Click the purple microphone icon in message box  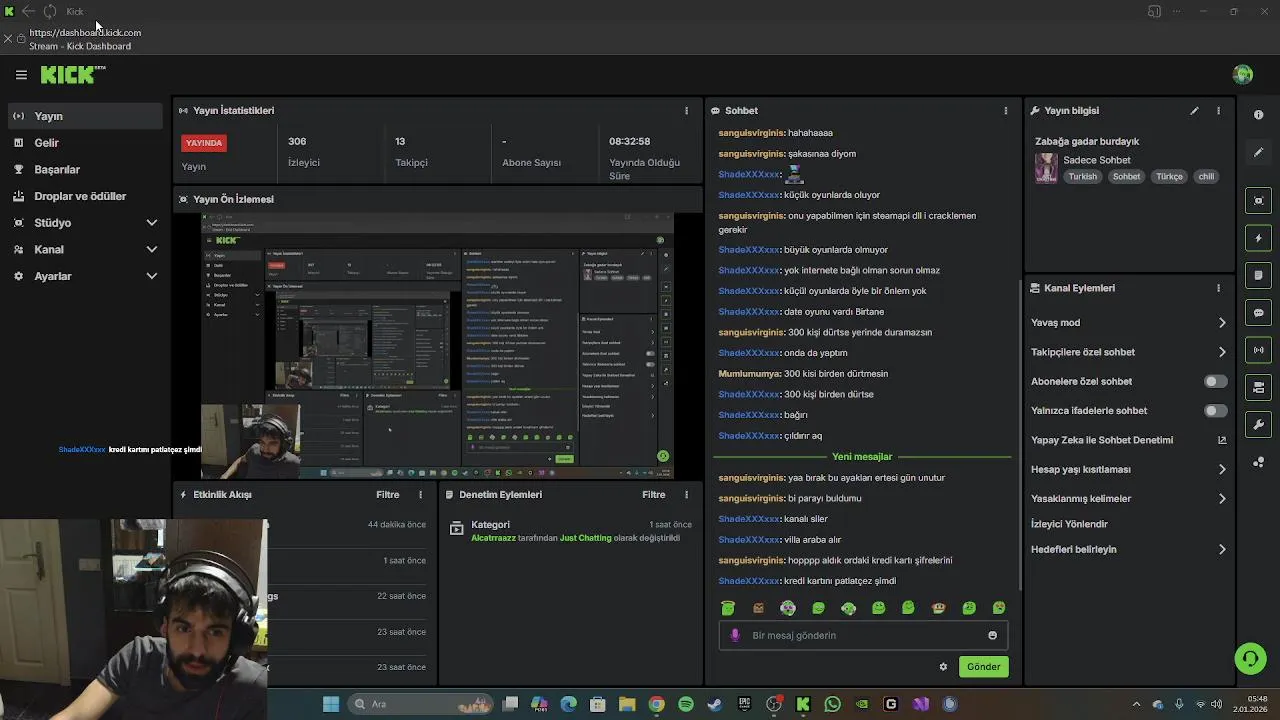(735, 635)
